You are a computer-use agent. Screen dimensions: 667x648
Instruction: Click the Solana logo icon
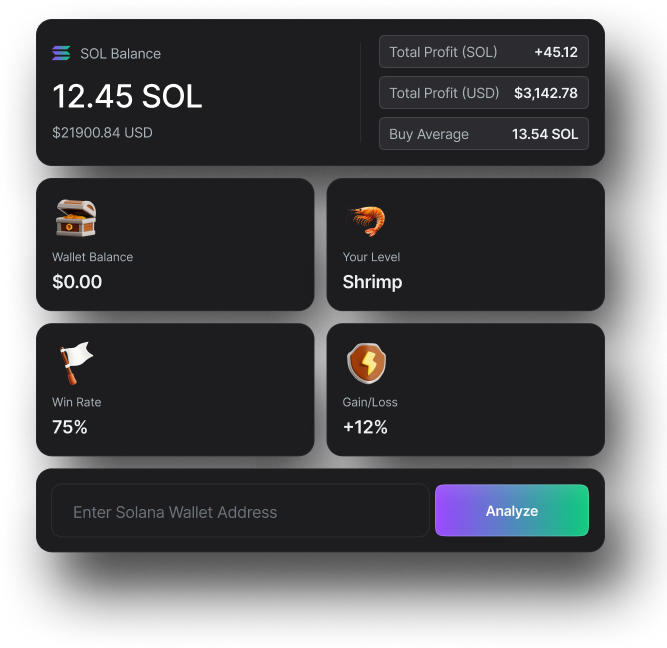click(61, 53)
